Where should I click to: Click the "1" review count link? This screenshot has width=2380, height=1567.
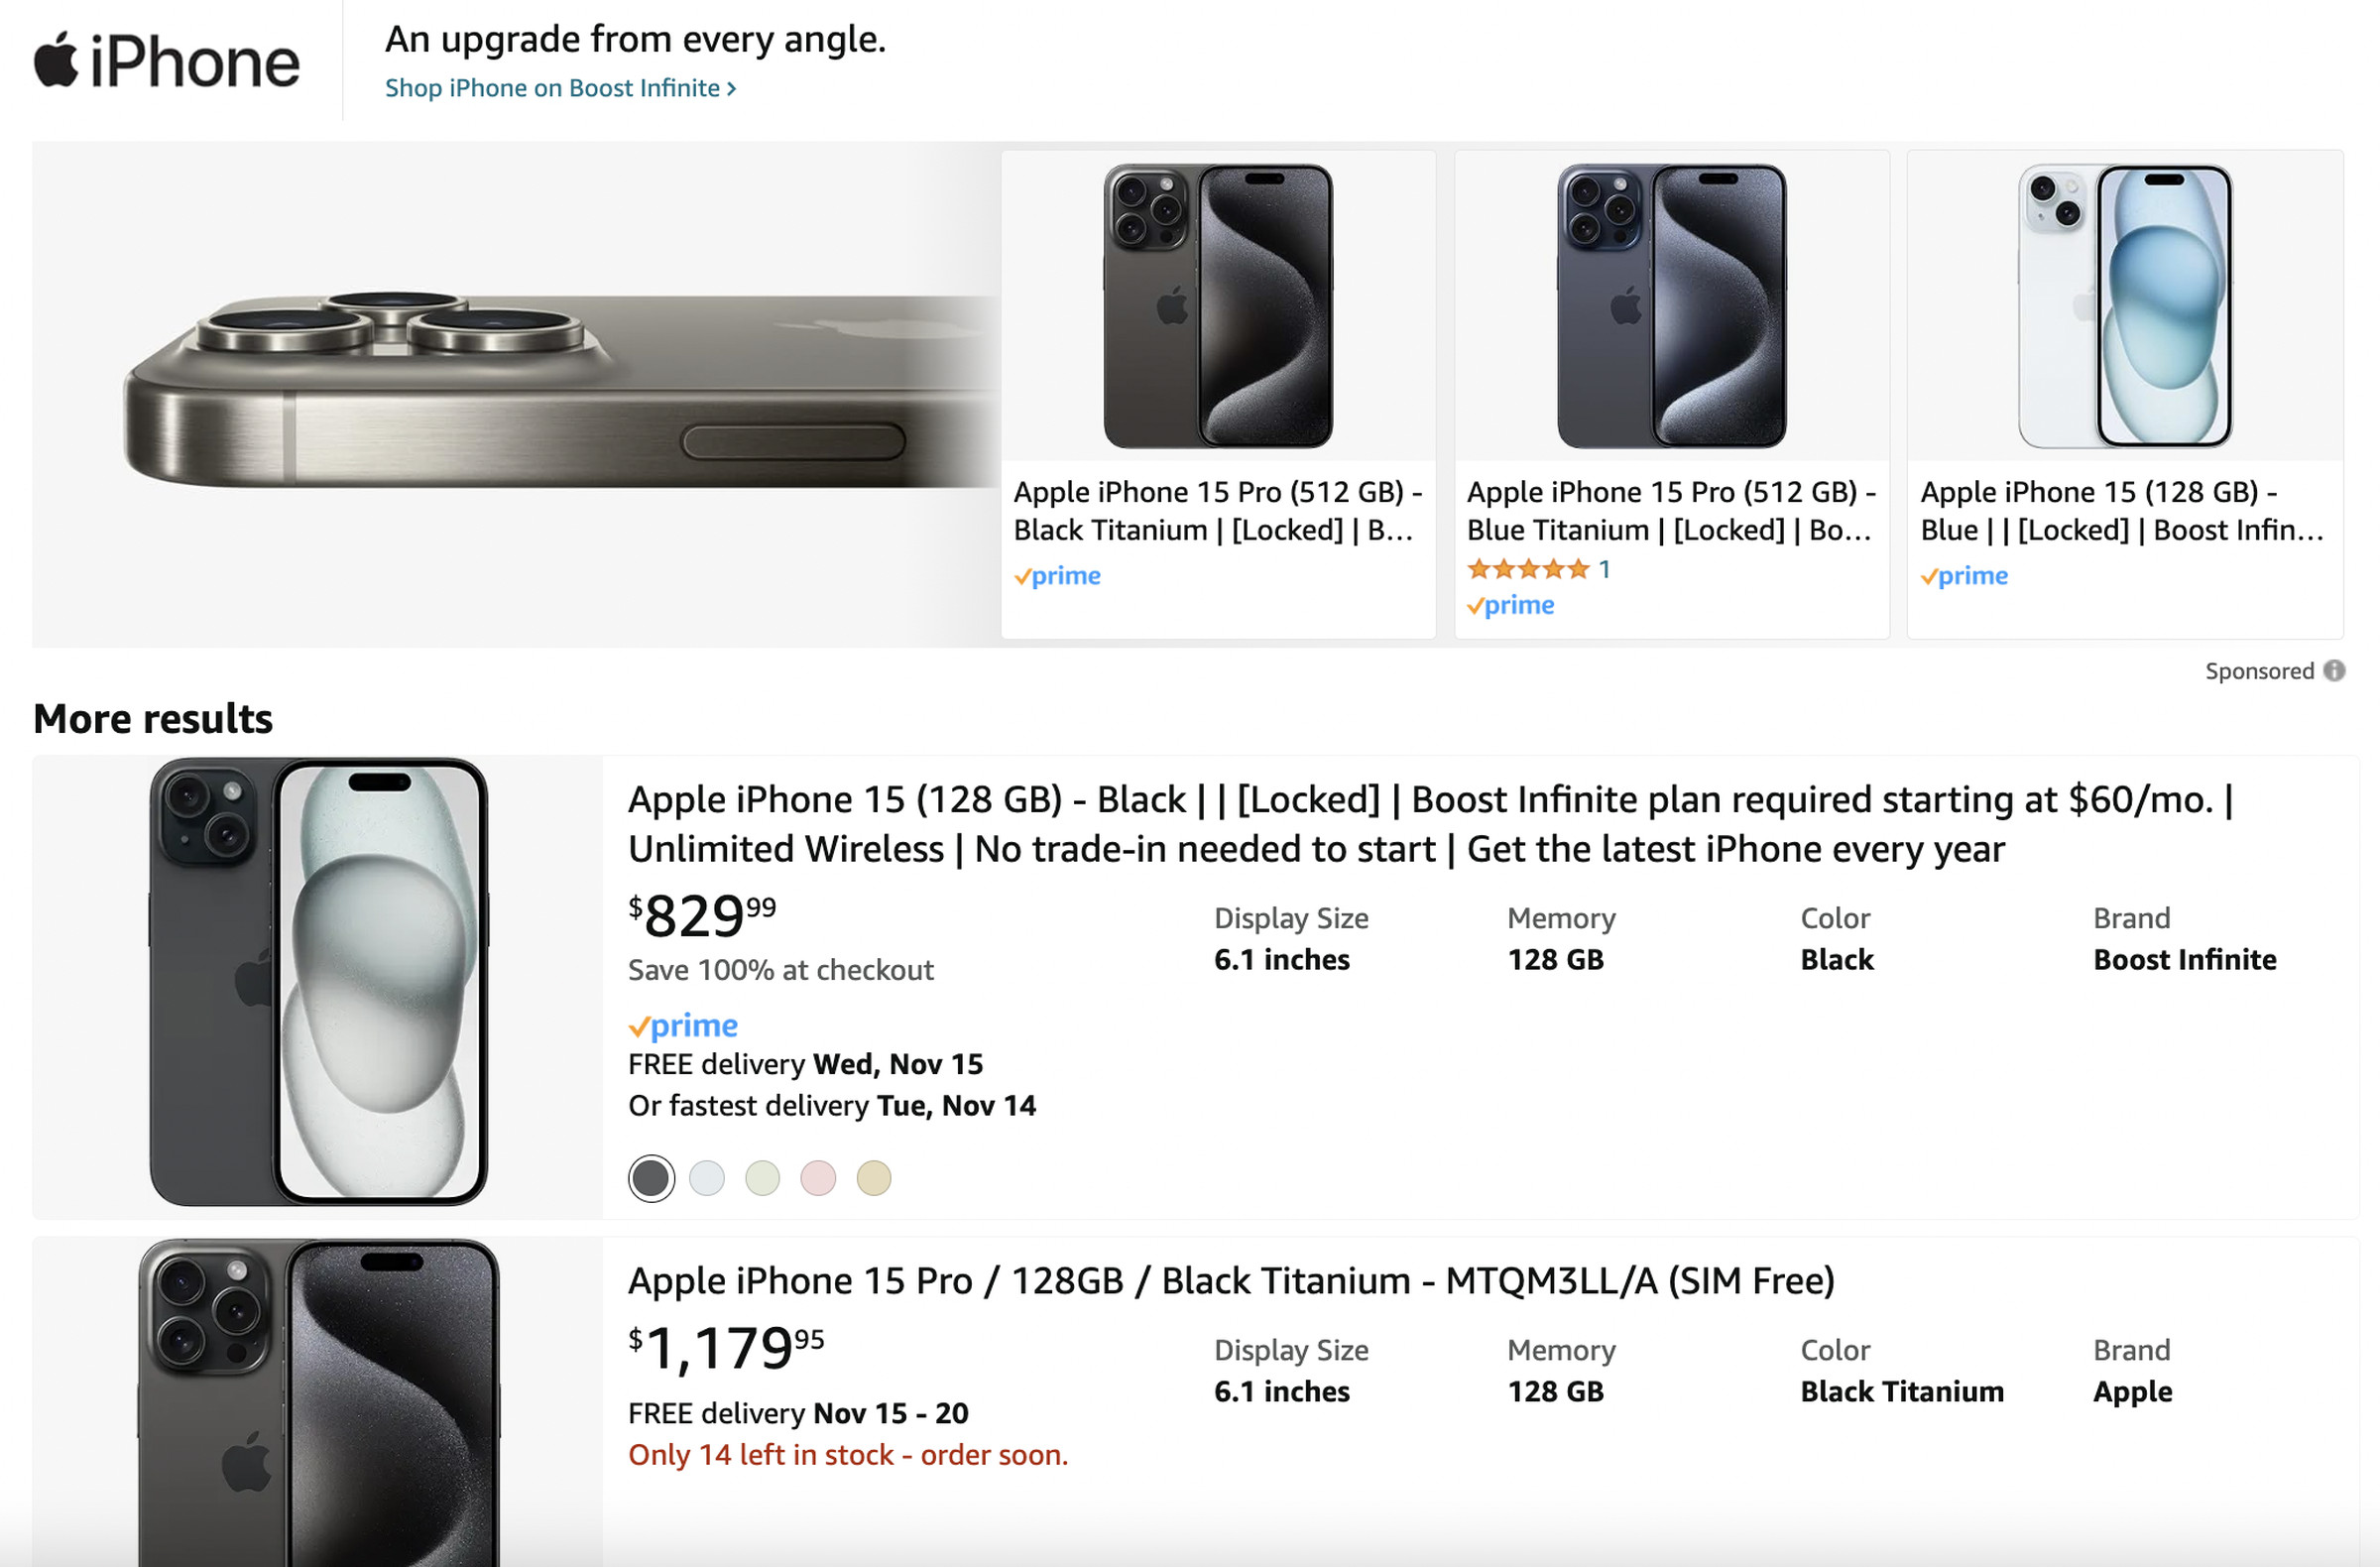(1605, 568)
